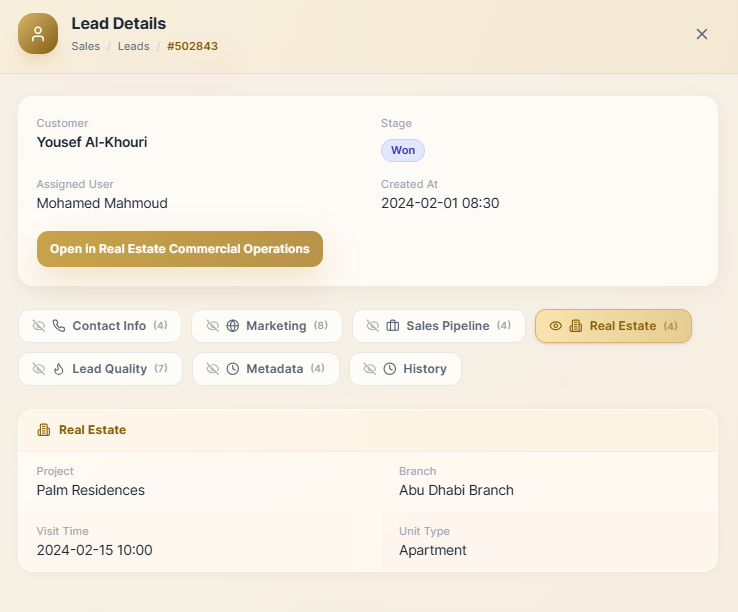Select visit time 2024-02-15 10:00
The width and height of the screenshot is (738, 612).
click(95, 550)
